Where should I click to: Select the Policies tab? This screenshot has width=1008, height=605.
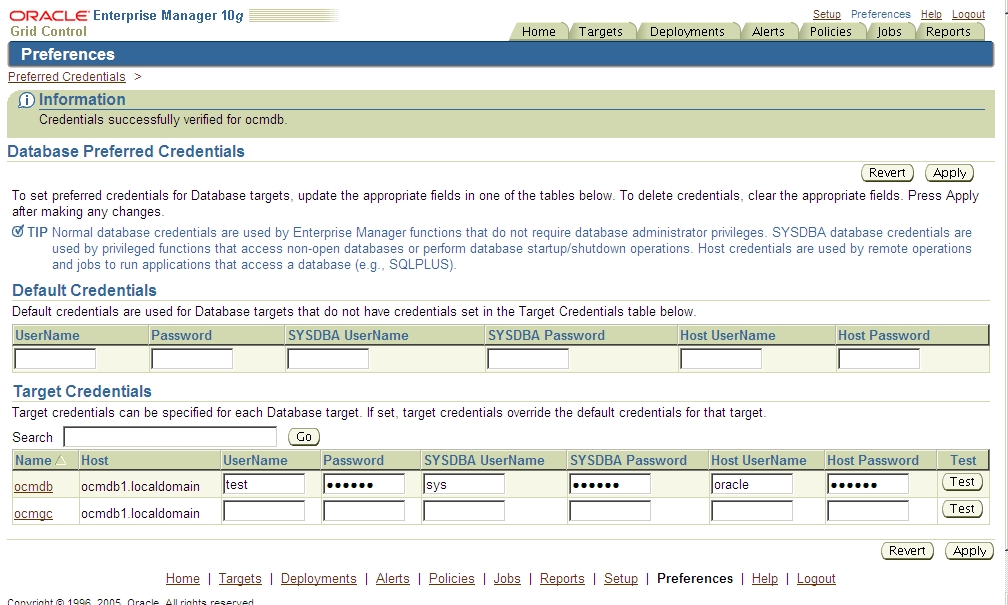831,32
